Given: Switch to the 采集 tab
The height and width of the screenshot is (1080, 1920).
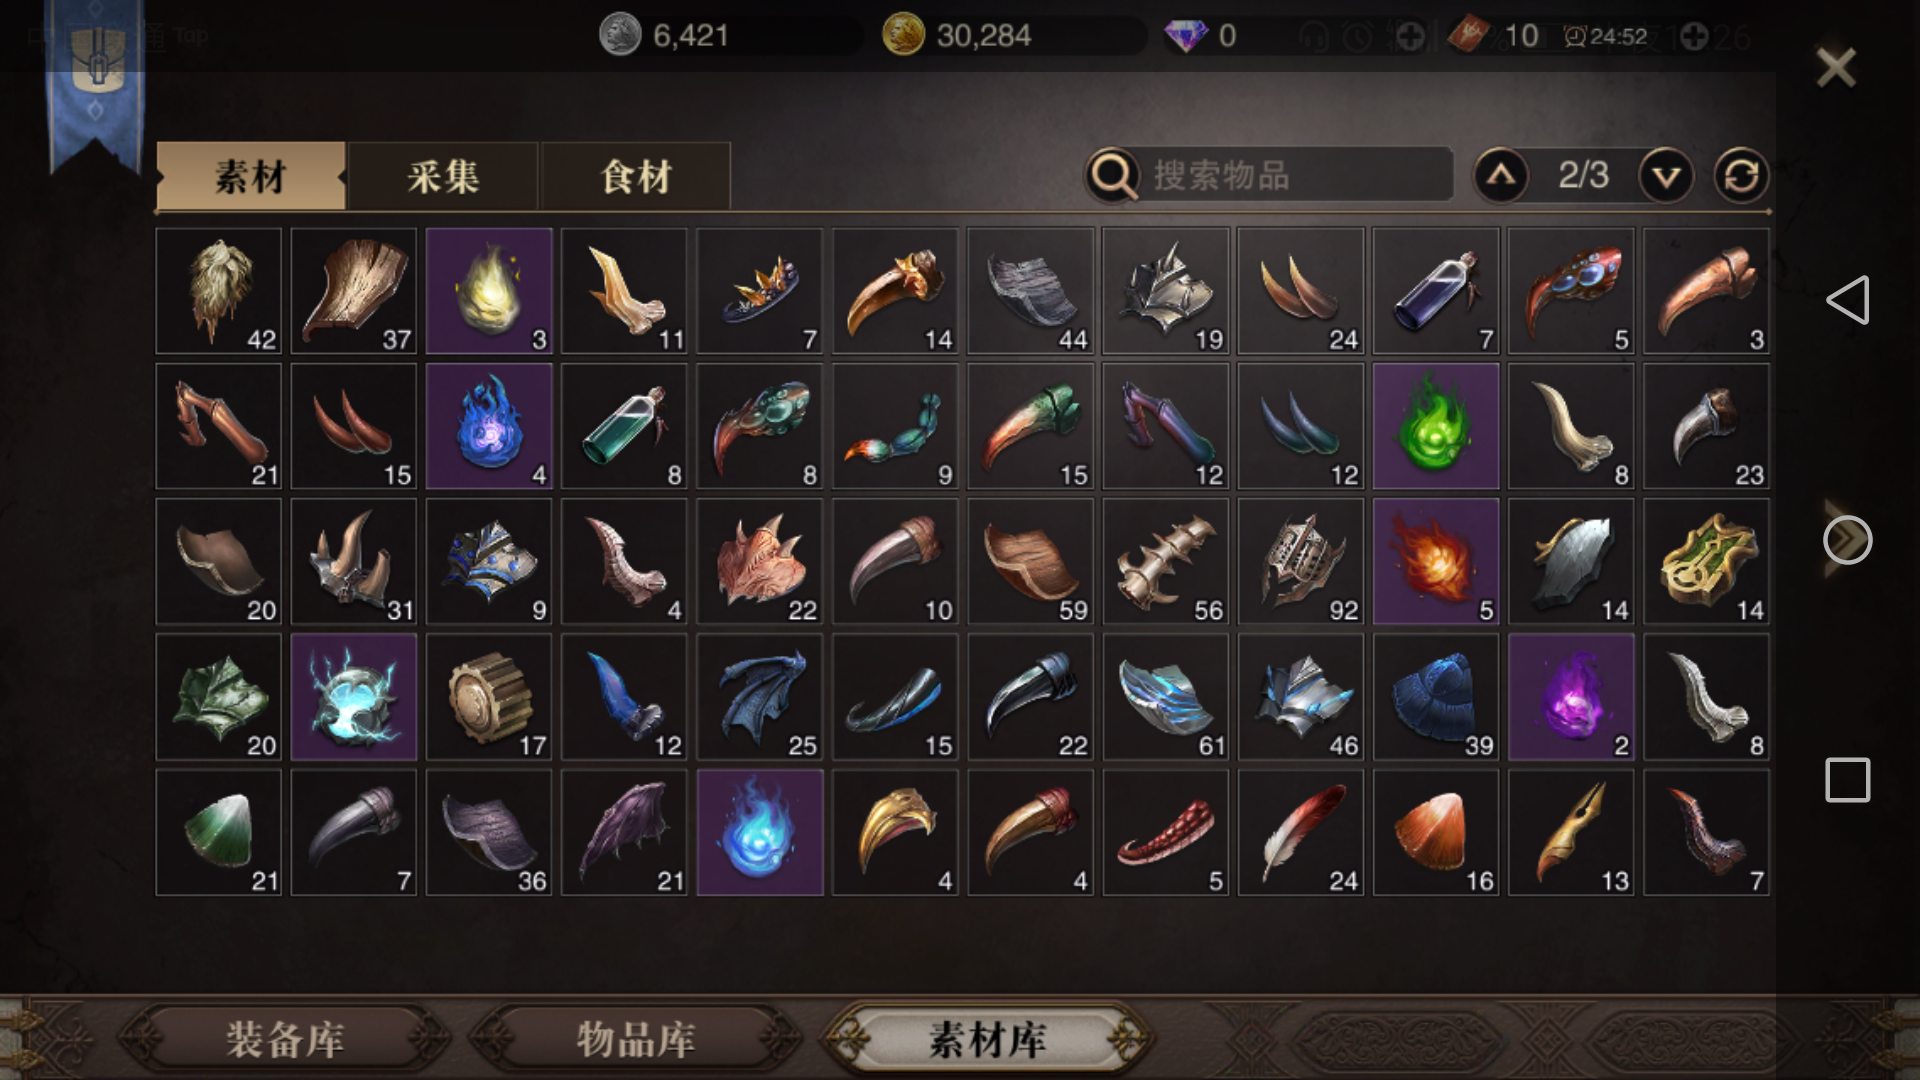Looking at the screenshot, I should pos(443,177).
